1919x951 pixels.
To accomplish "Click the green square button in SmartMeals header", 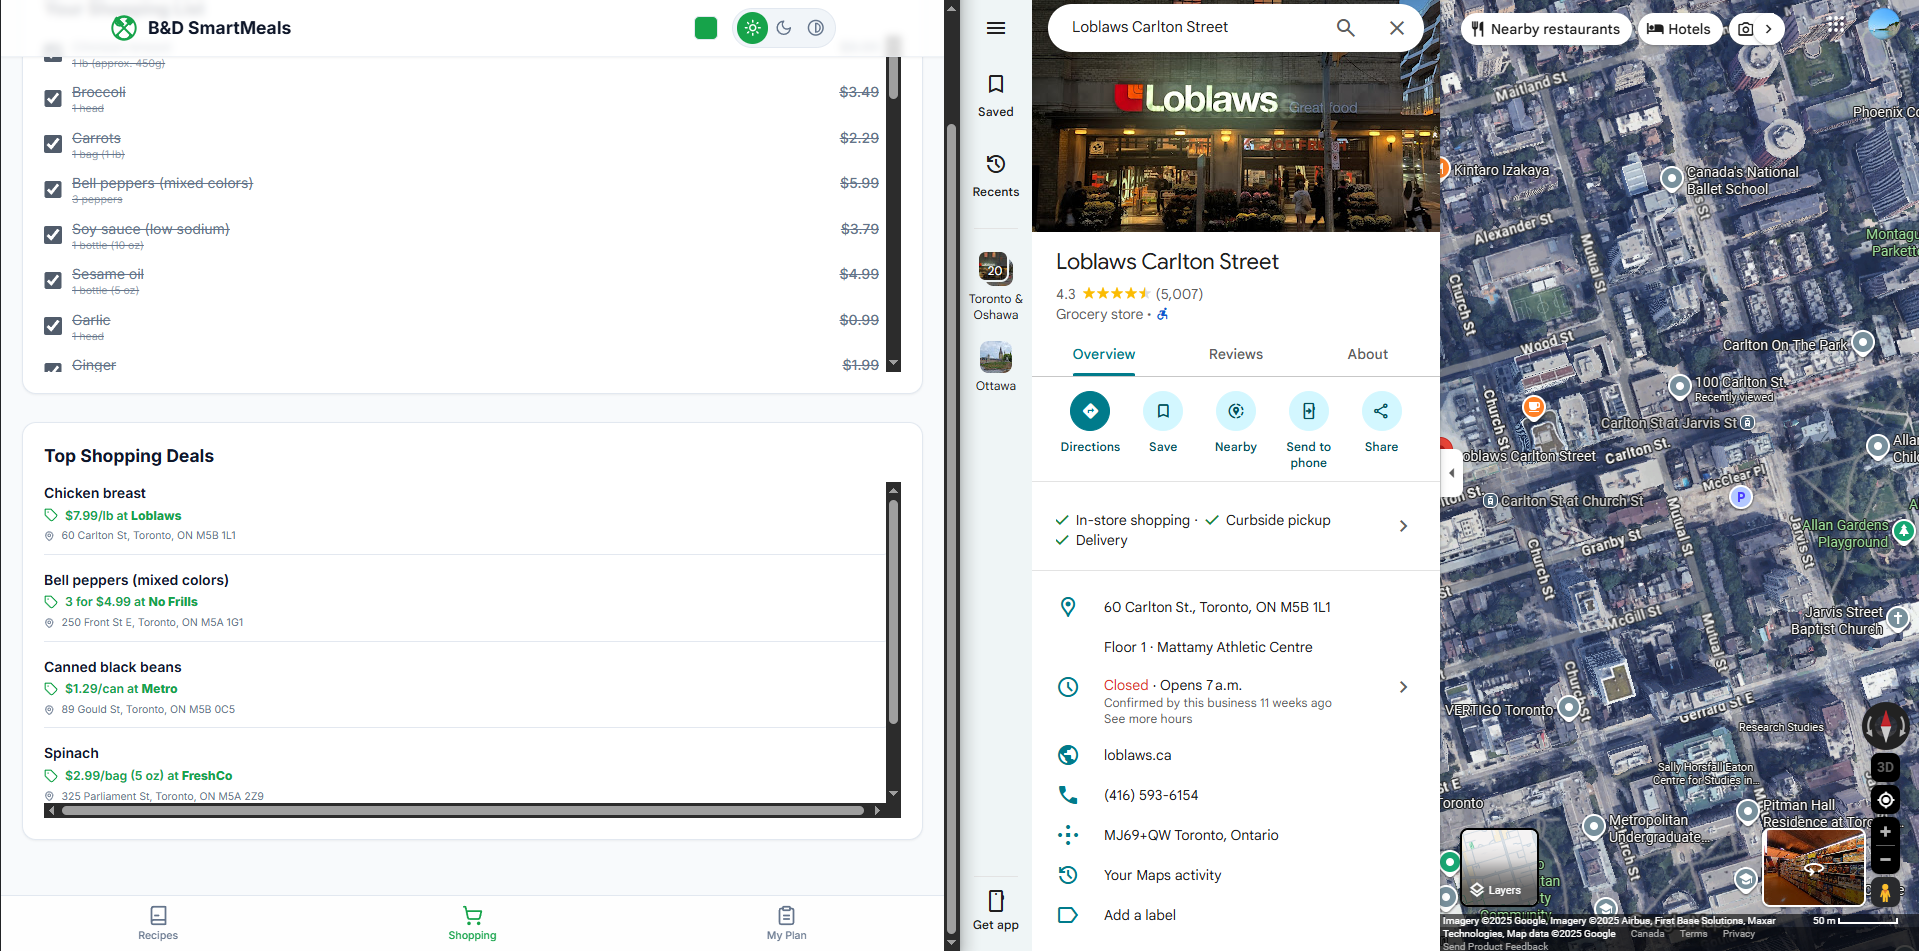I will (706, 28).
